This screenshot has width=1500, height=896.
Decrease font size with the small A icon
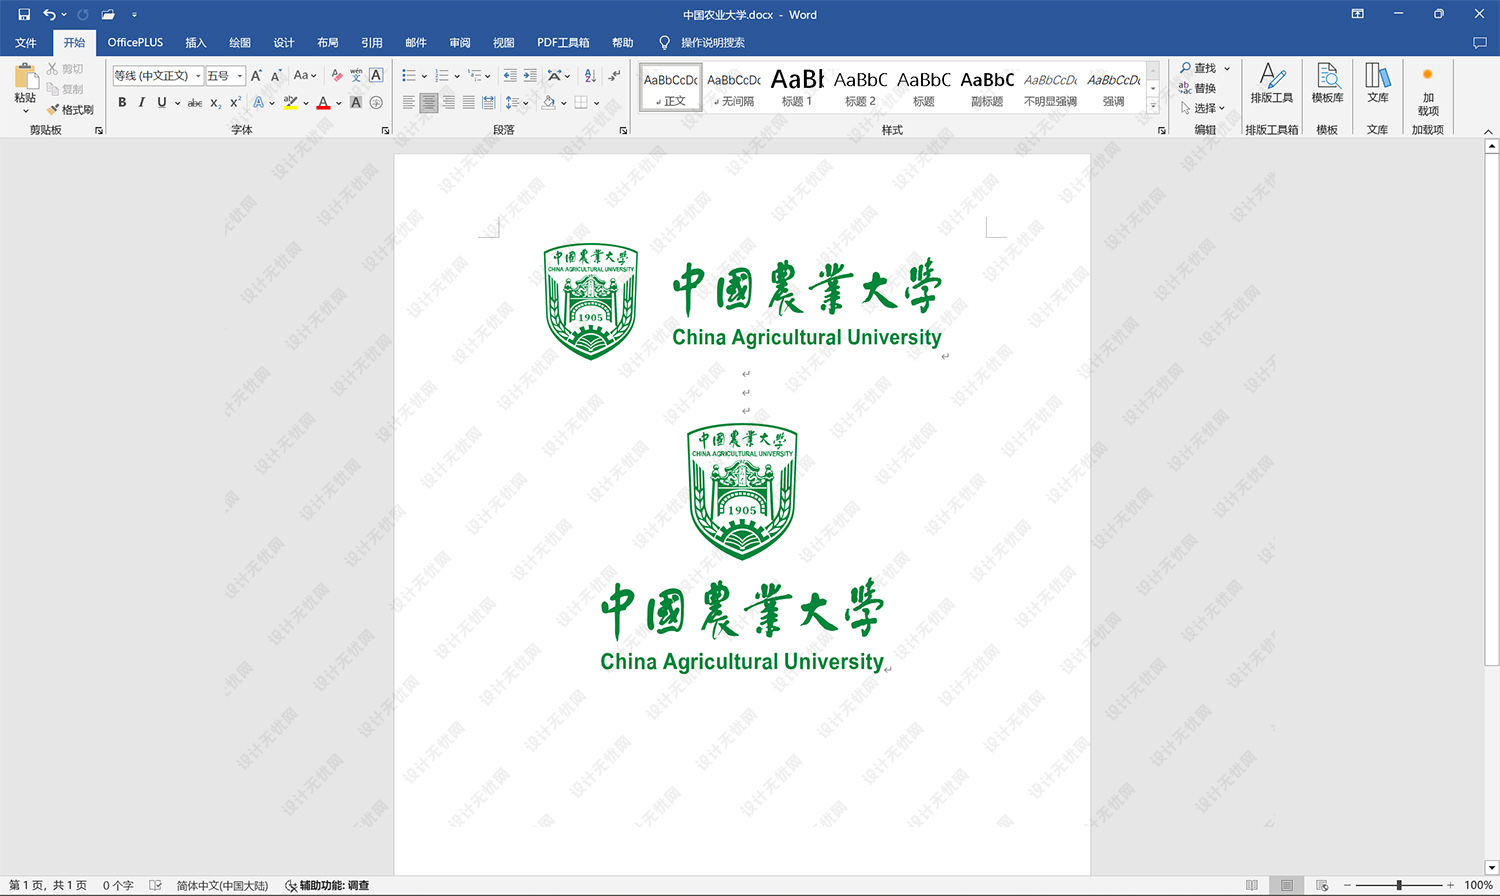tap(276, 76)
